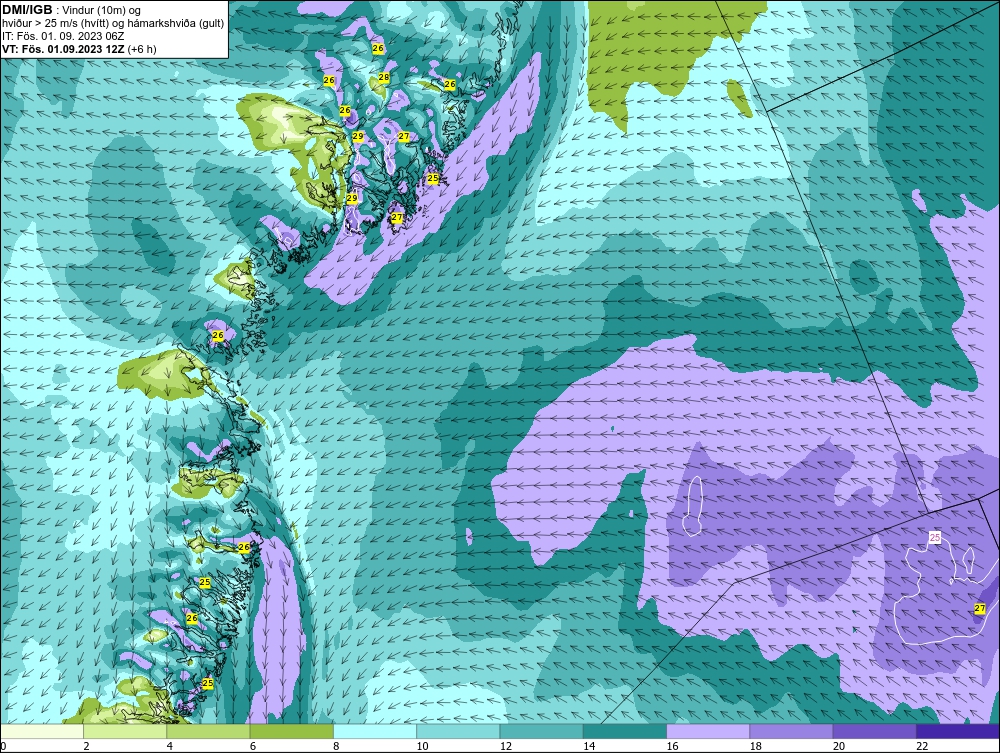Click legend scale value 18

point(756,747)
